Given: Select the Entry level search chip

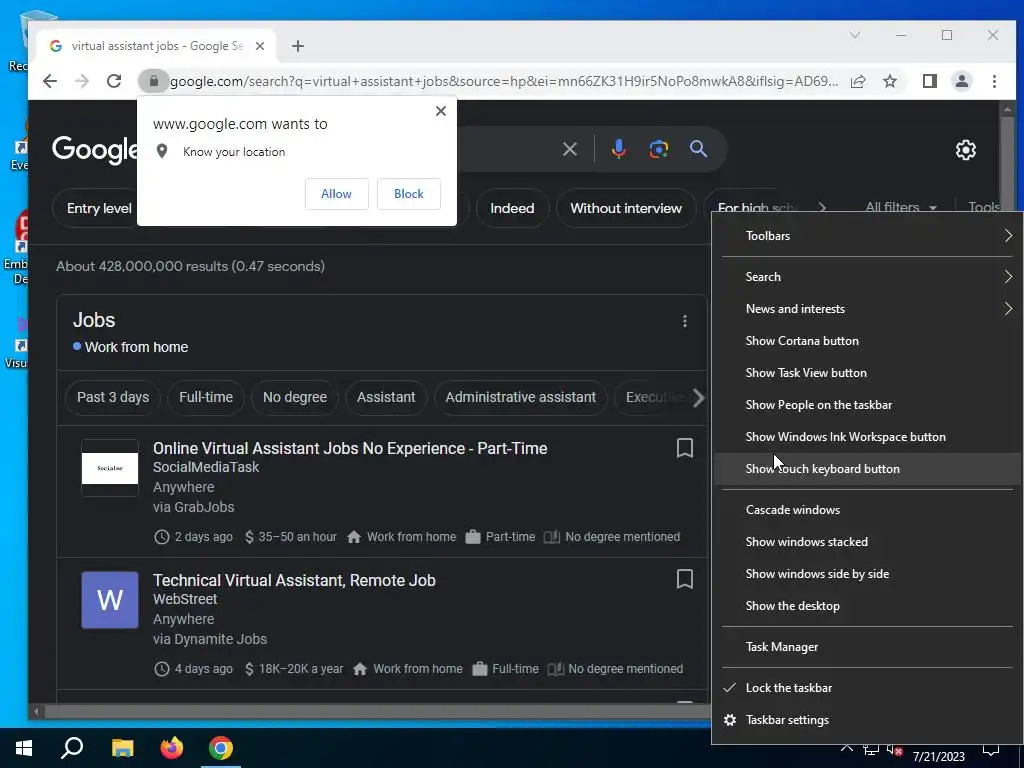Looking at the screenshot, I should [95, 208].
